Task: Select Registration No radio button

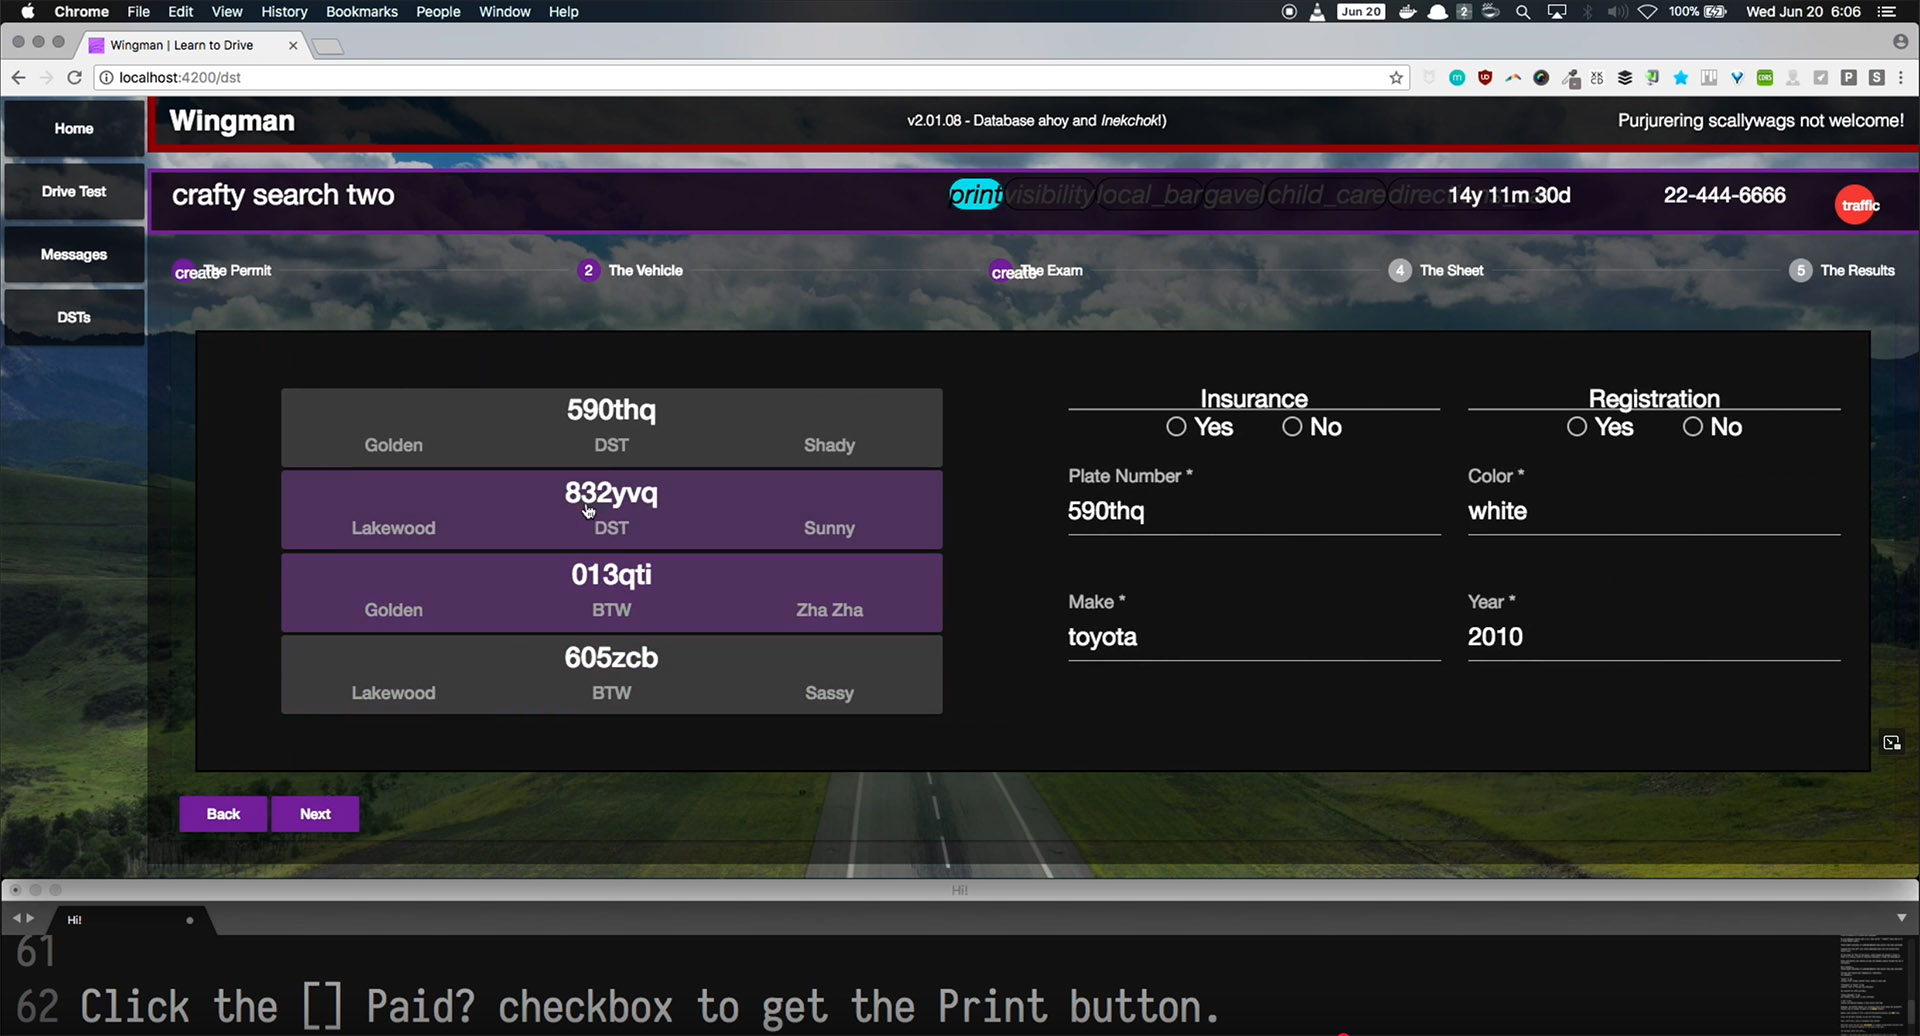Action: point(1692,427)
